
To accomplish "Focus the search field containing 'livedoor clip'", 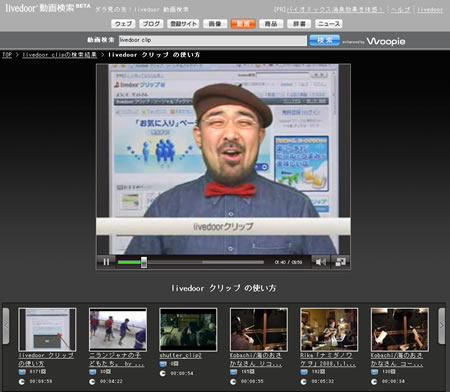I will [x=213, y=40].
